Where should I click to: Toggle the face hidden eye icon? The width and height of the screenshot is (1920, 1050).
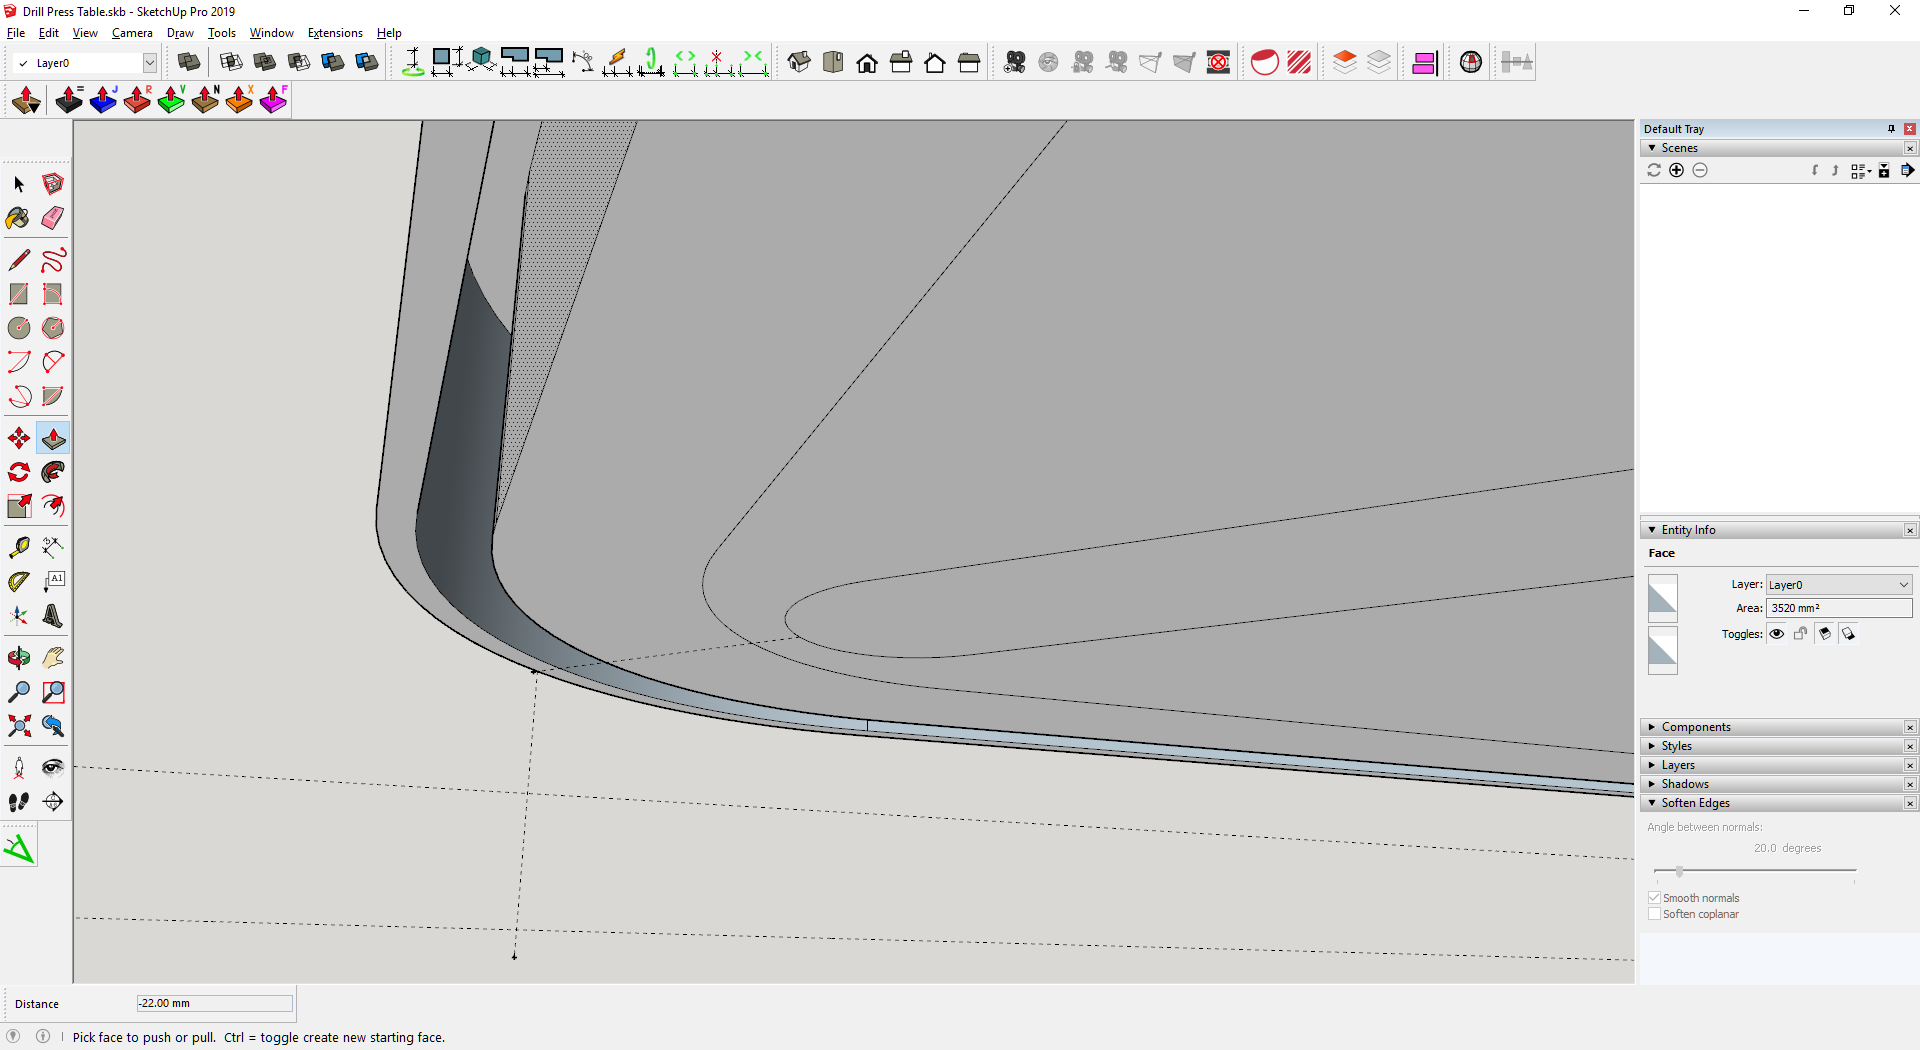pos(1777,634)
